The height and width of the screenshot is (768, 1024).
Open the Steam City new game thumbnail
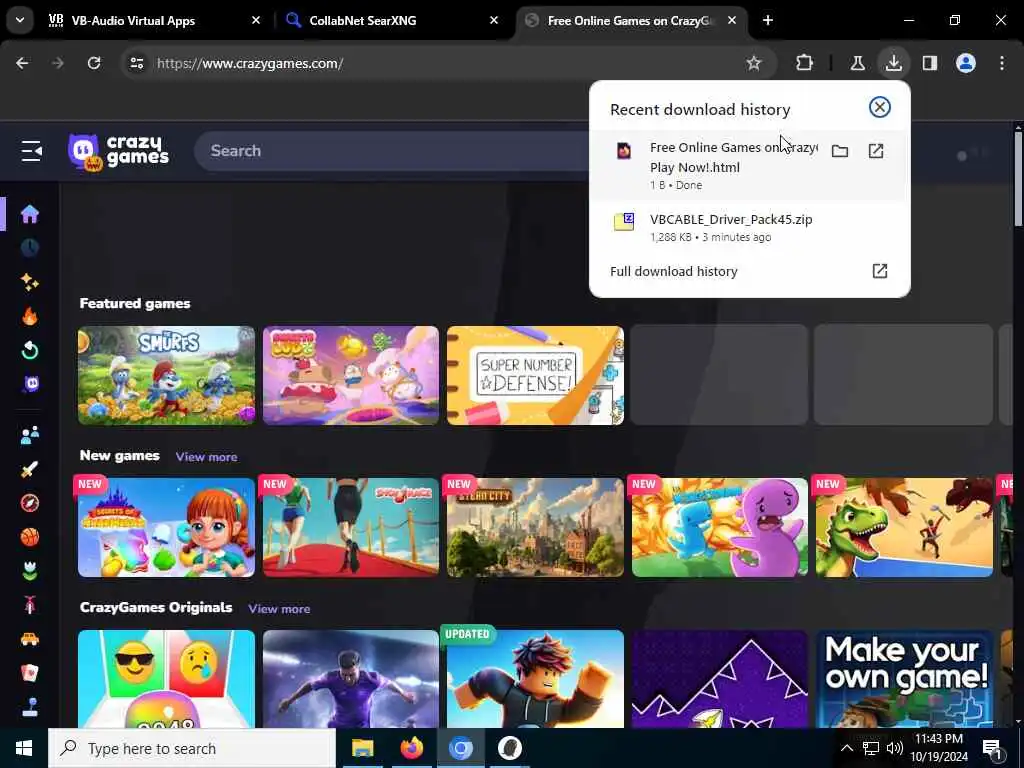[x=536, y=528]
